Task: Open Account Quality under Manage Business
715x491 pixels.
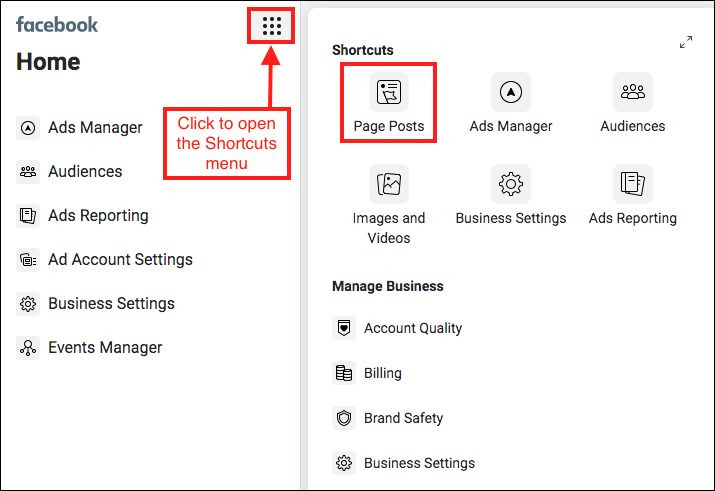Action: (x=413, y=328)
